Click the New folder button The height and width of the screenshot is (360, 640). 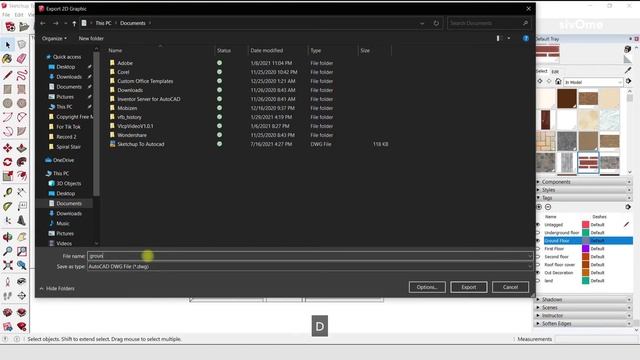pos(91,38)
